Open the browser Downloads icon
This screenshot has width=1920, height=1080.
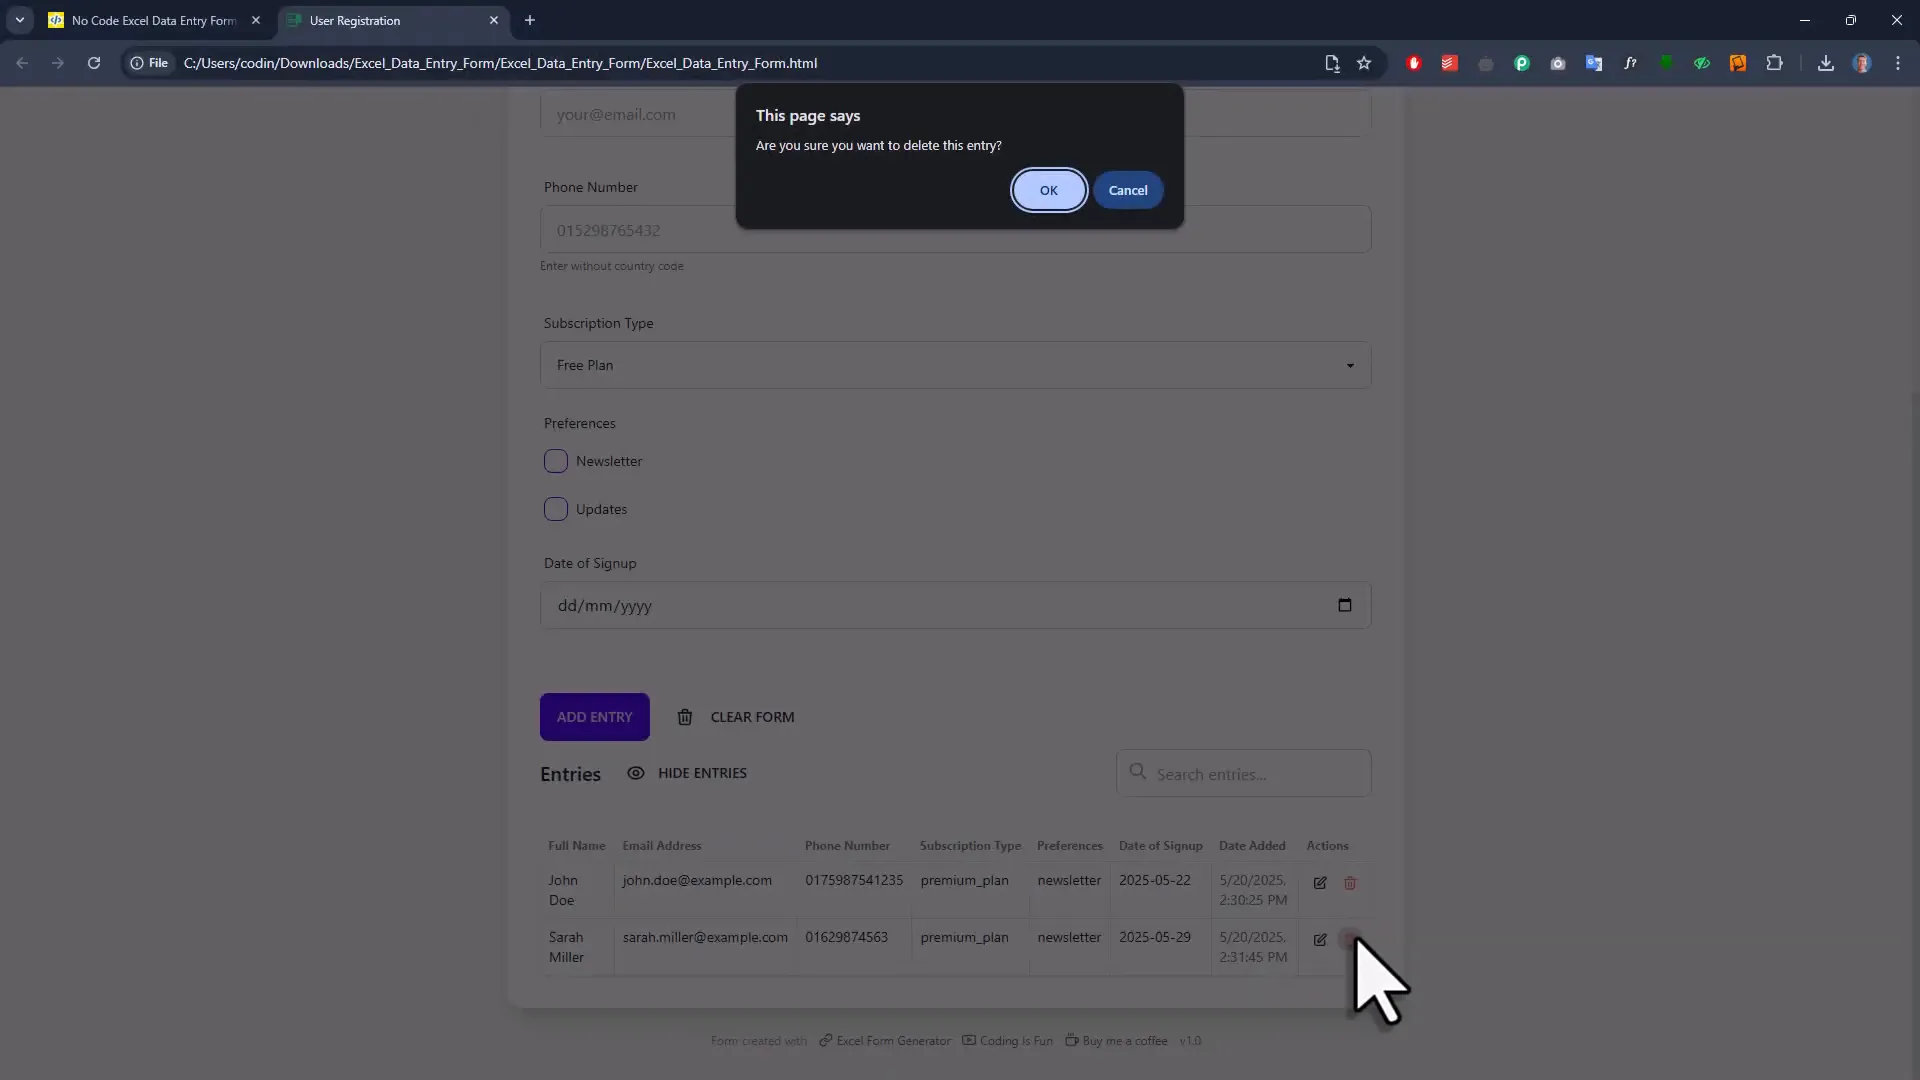1826,62
